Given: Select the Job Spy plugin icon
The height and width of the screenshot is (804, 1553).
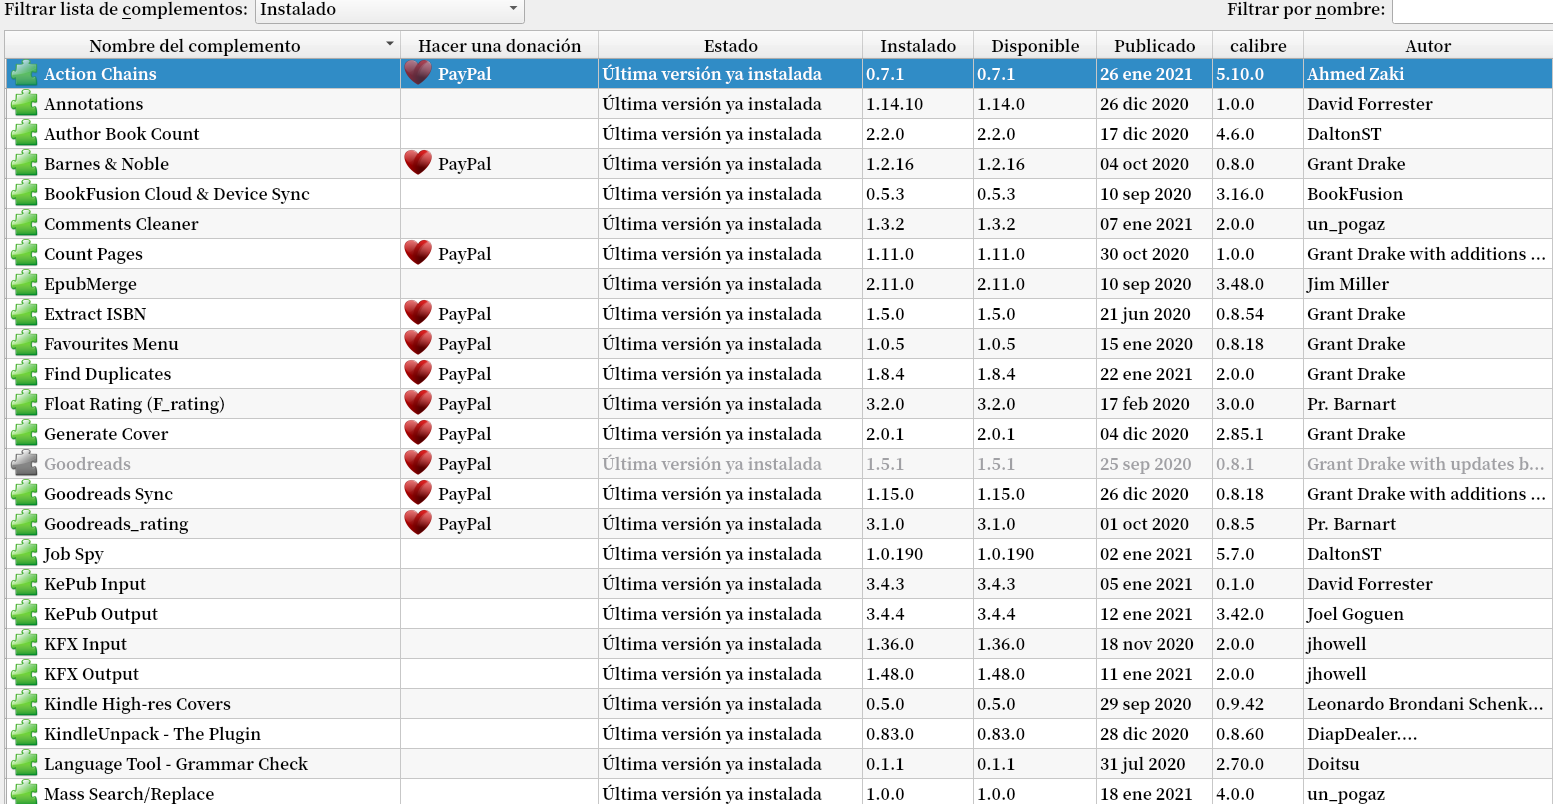Looking at the screenshot, I should (x=24, y=554).
